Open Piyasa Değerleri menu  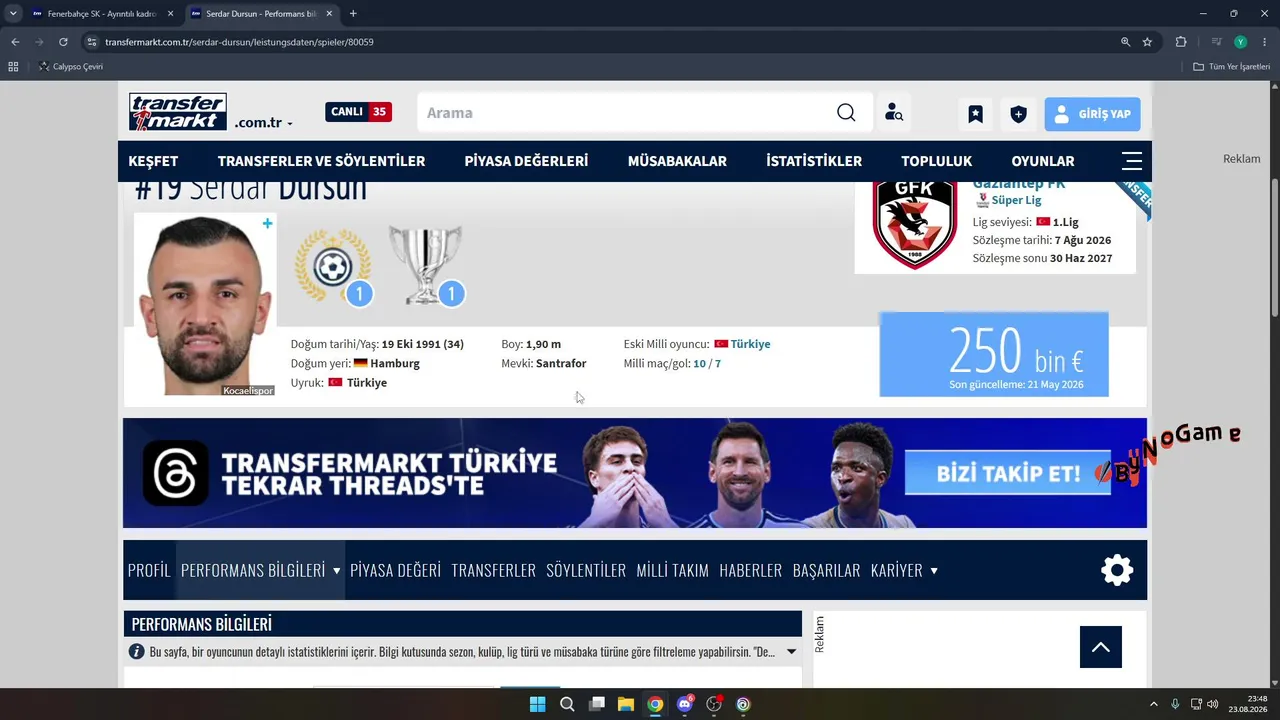pos(526,161)
